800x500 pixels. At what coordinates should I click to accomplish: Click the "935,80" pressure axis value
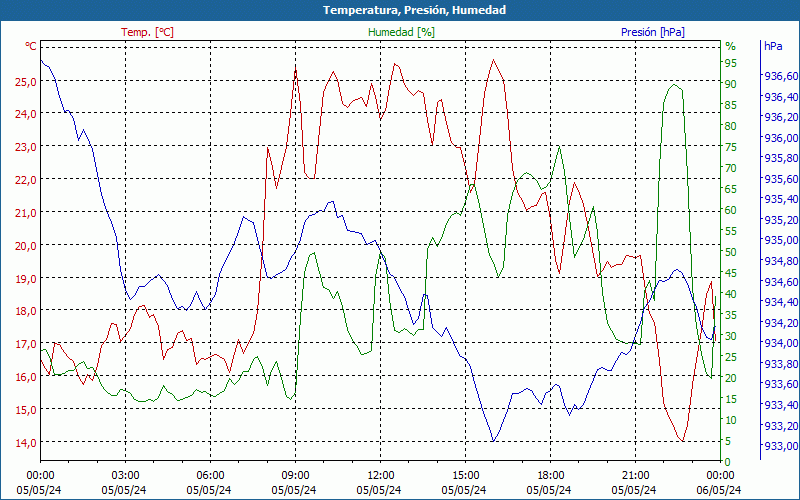click(781, 158)
